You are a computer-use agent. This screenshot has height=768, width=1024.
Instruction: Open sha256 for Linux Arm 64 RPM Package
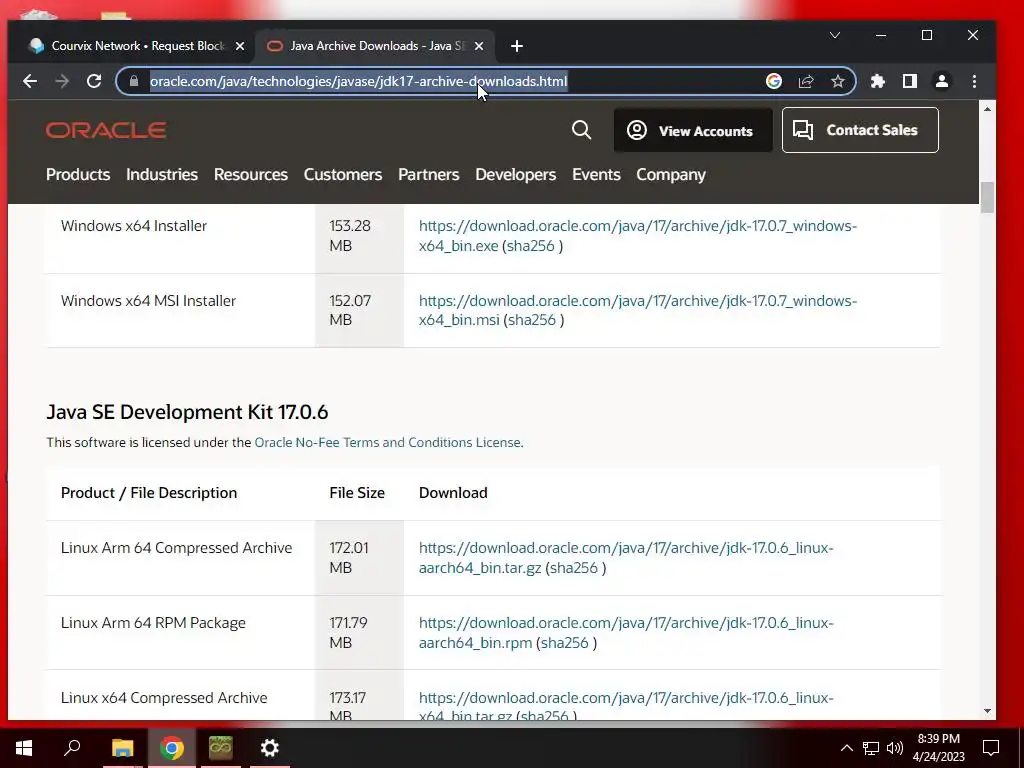click(565, 643)
